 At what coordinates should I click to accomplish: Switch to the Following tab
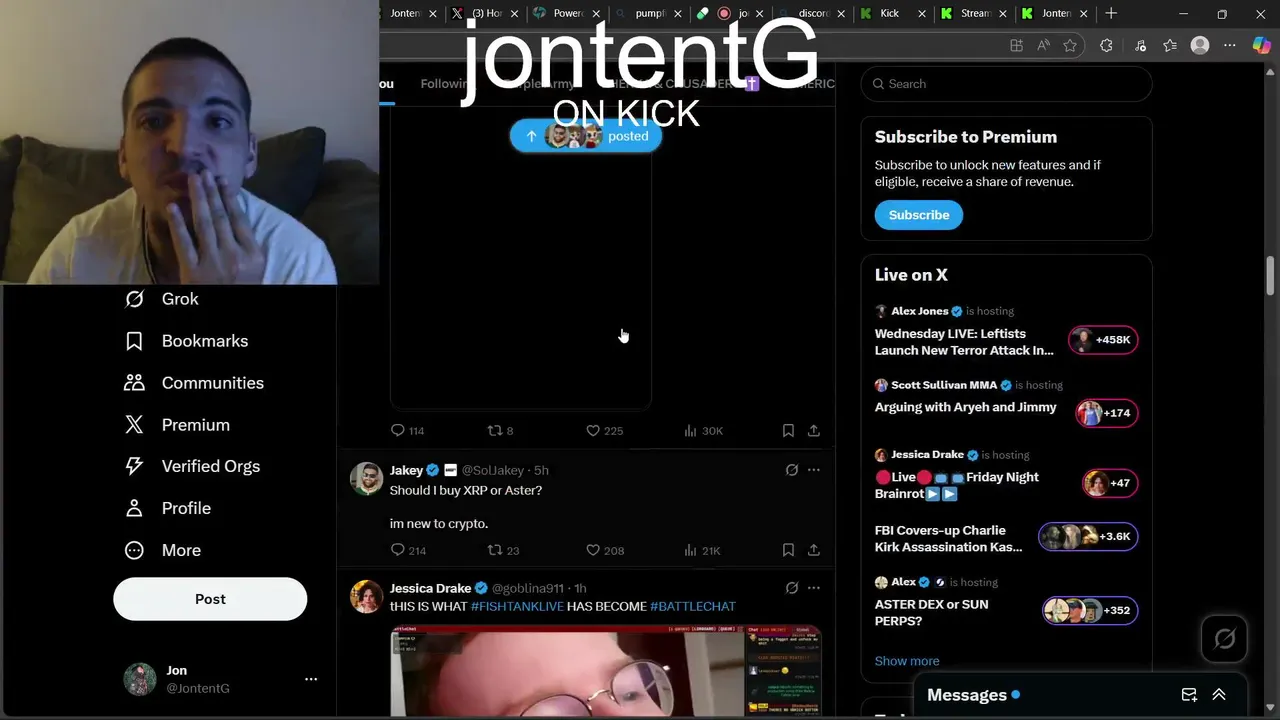click(x=445, y=84)
